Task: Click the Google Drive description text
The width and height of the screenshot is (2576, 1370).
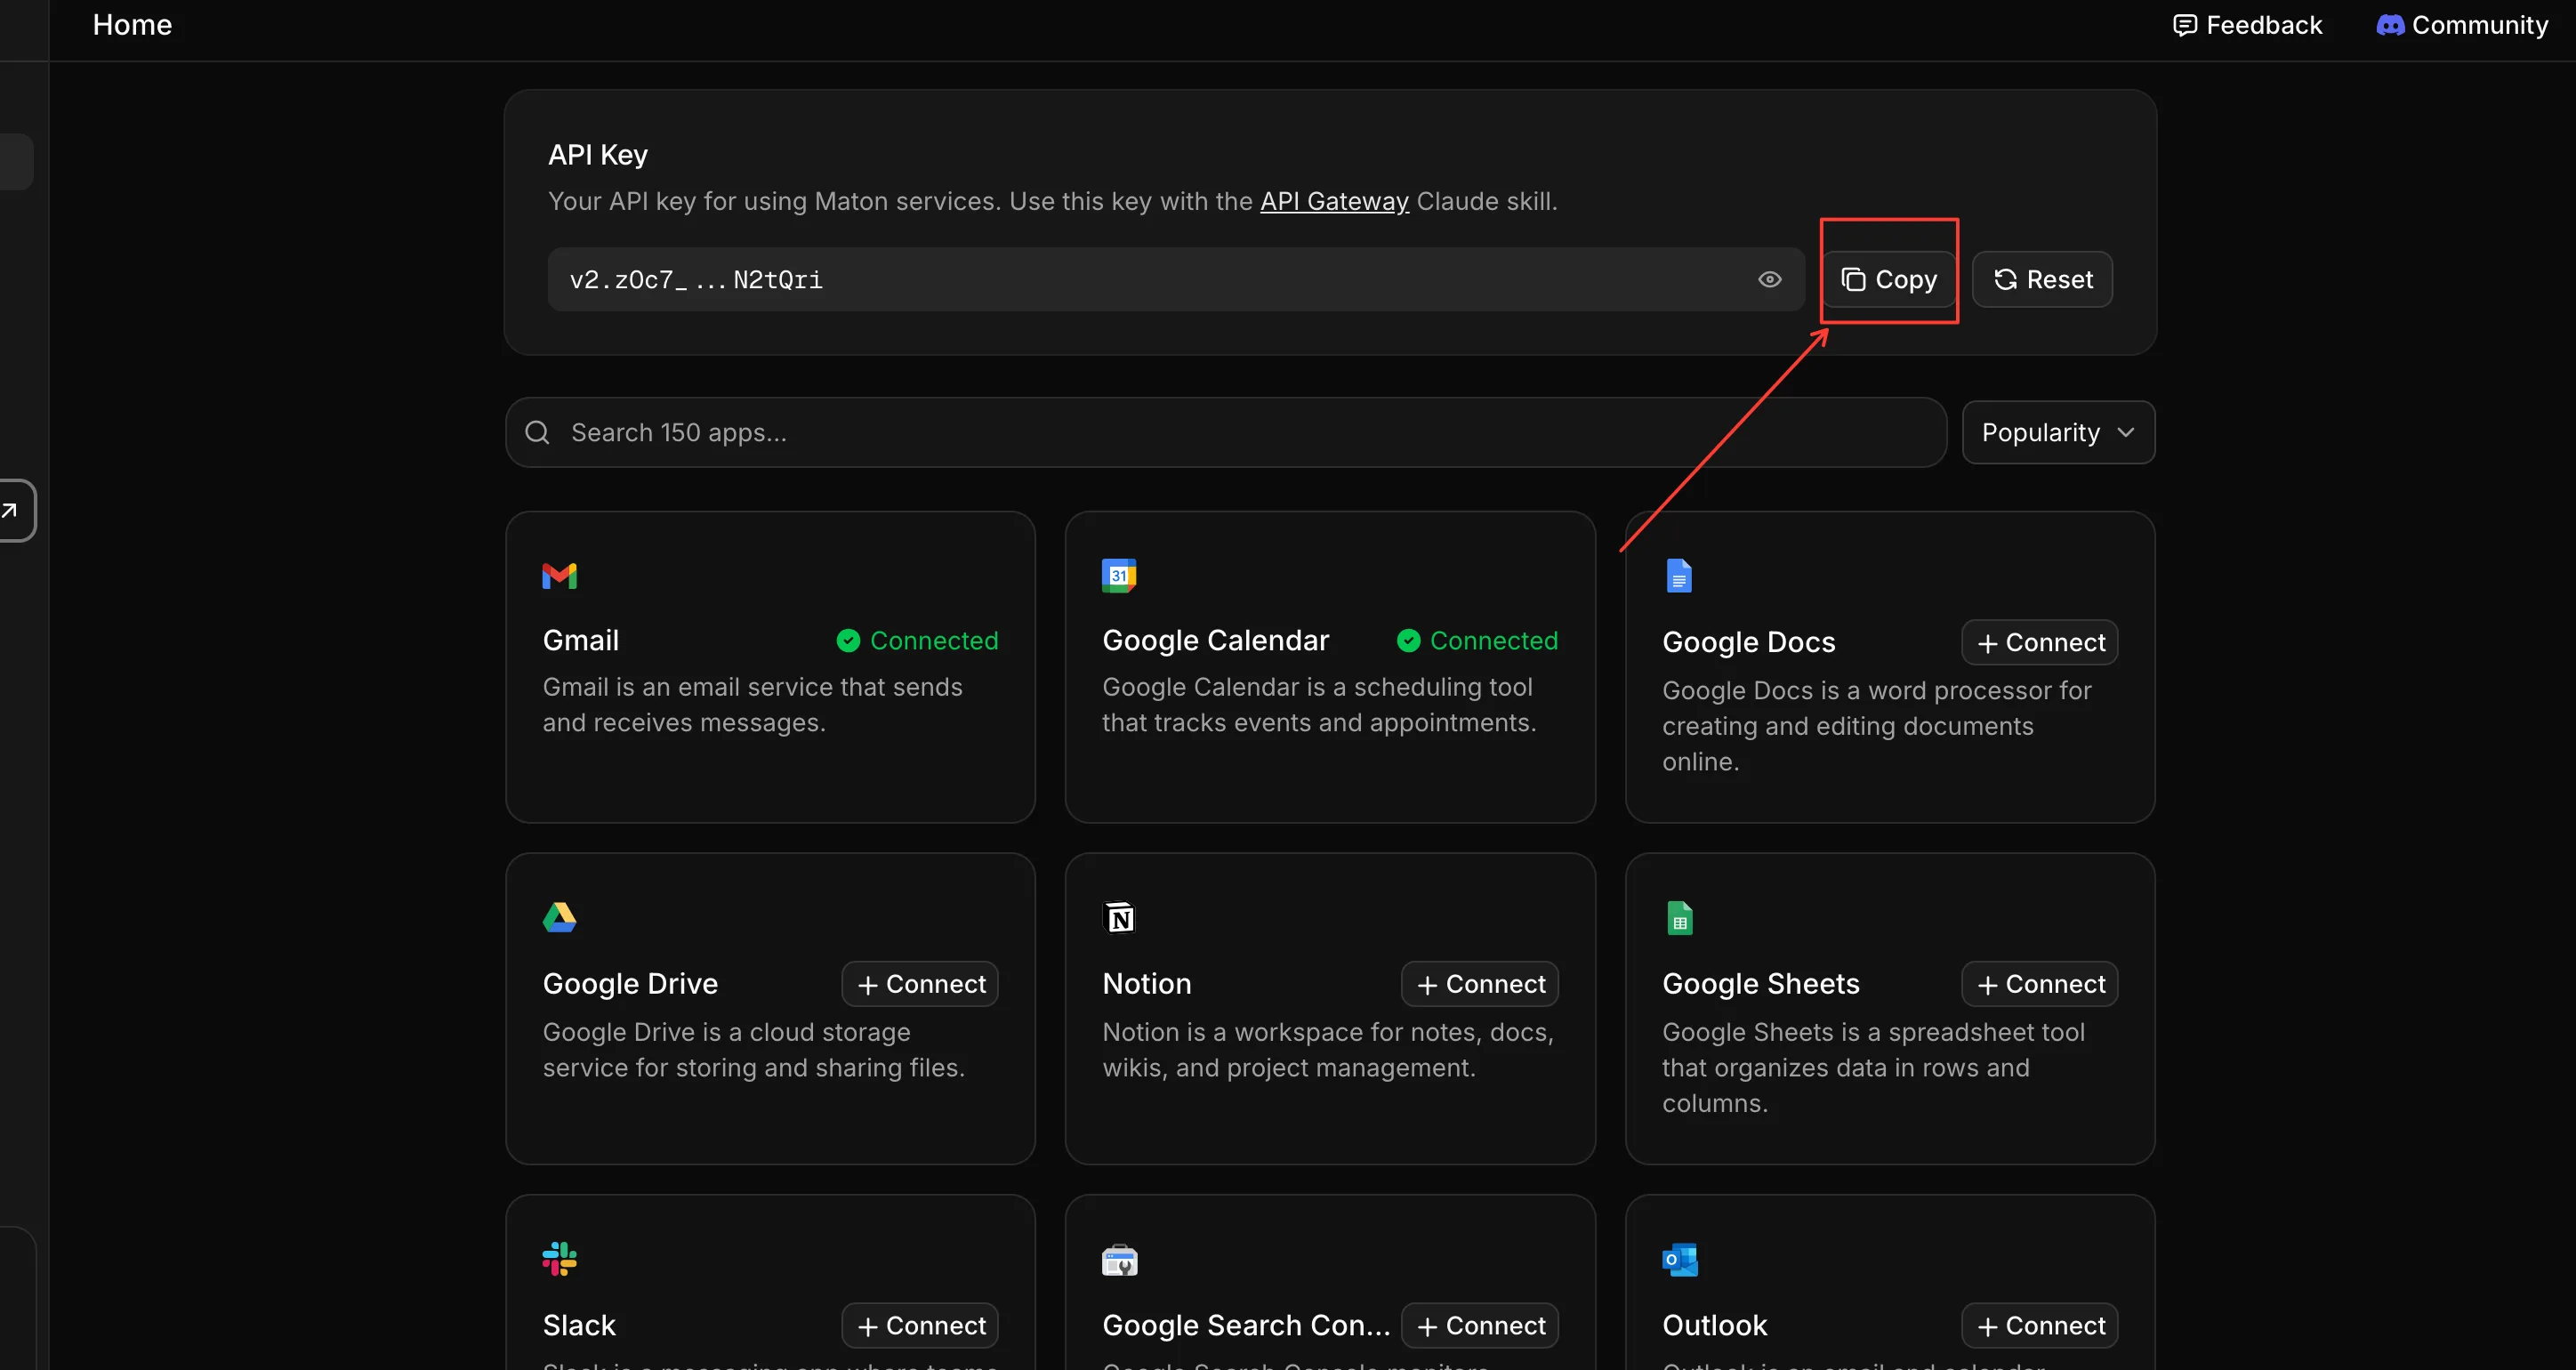Action: click(x=754, y=1050)
